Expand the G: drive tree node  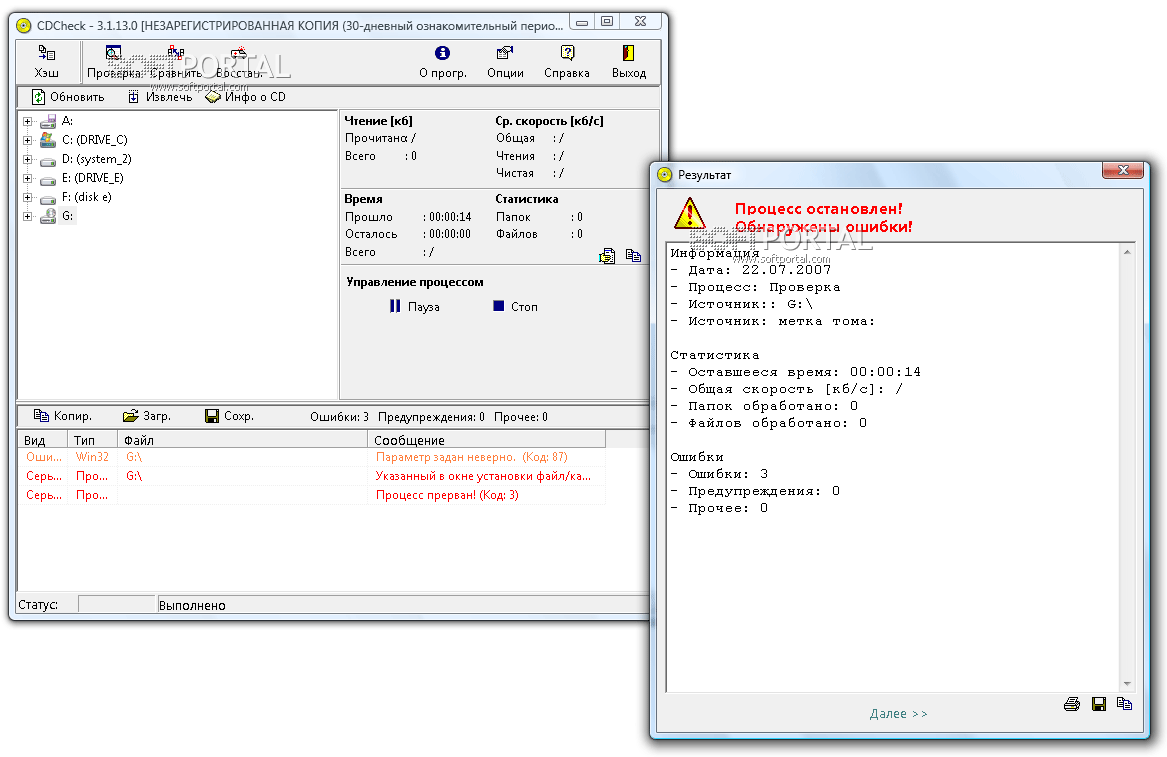coord(28,216)
